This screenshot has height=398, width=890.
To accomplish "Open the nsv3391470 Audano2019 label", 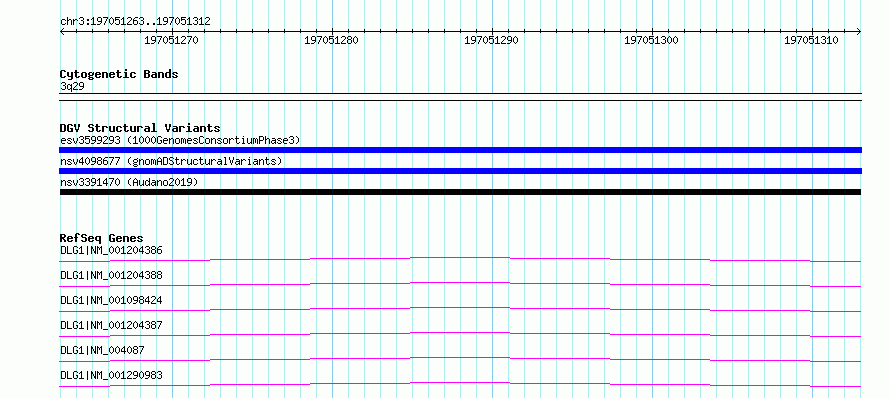I will (x=129, y=182).
